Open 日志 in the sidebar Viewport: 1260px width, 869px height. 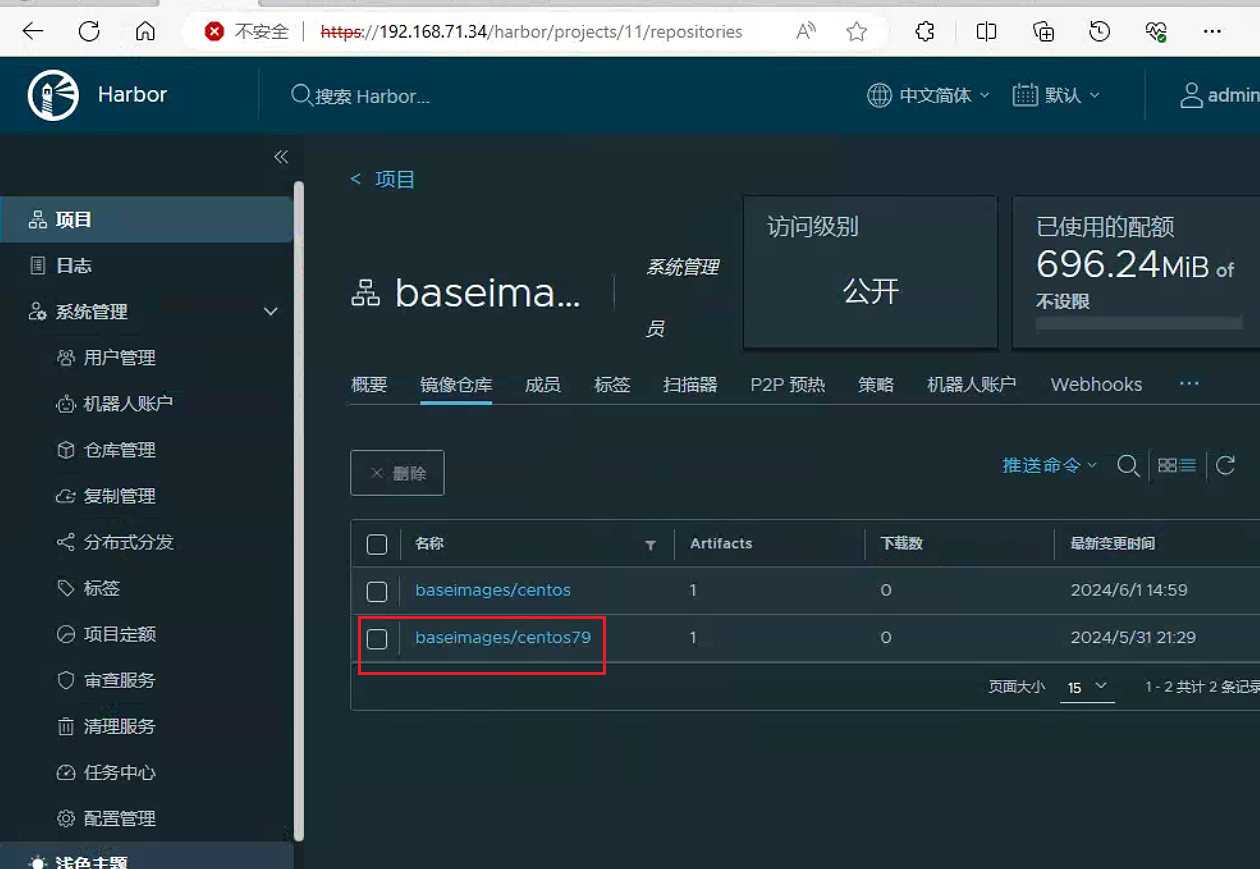click(75, 266)
